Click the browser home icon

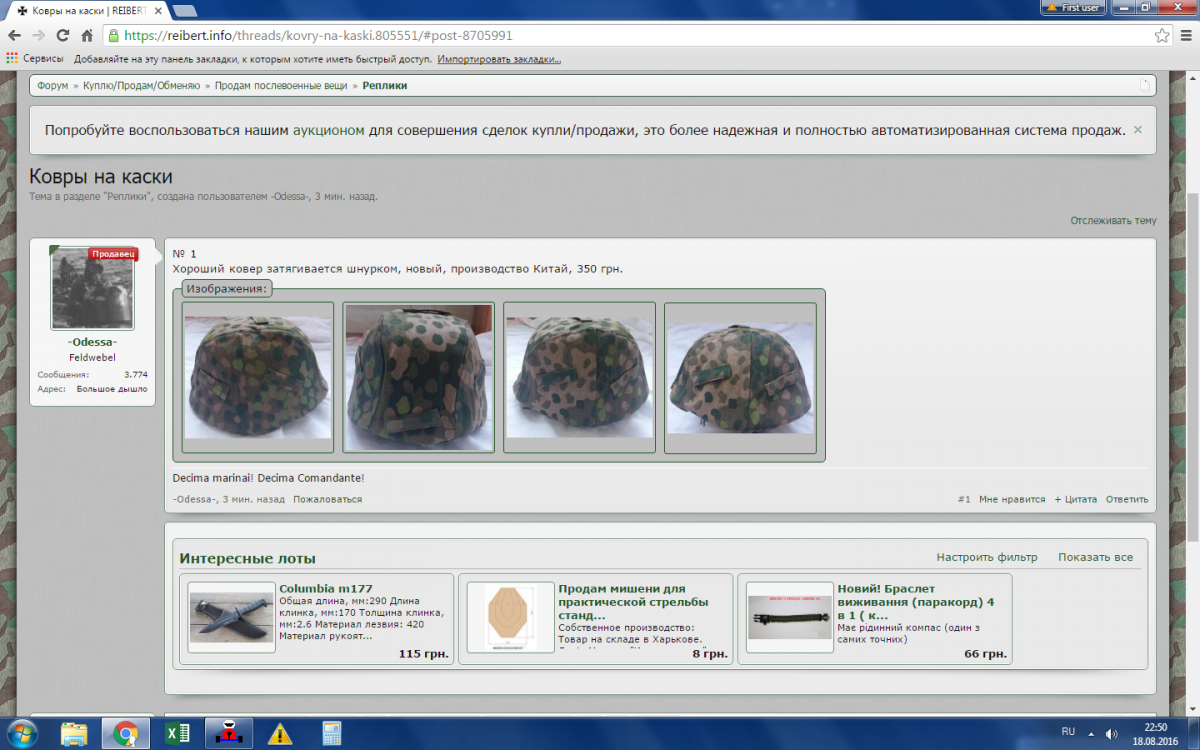(x=87, y=35)
